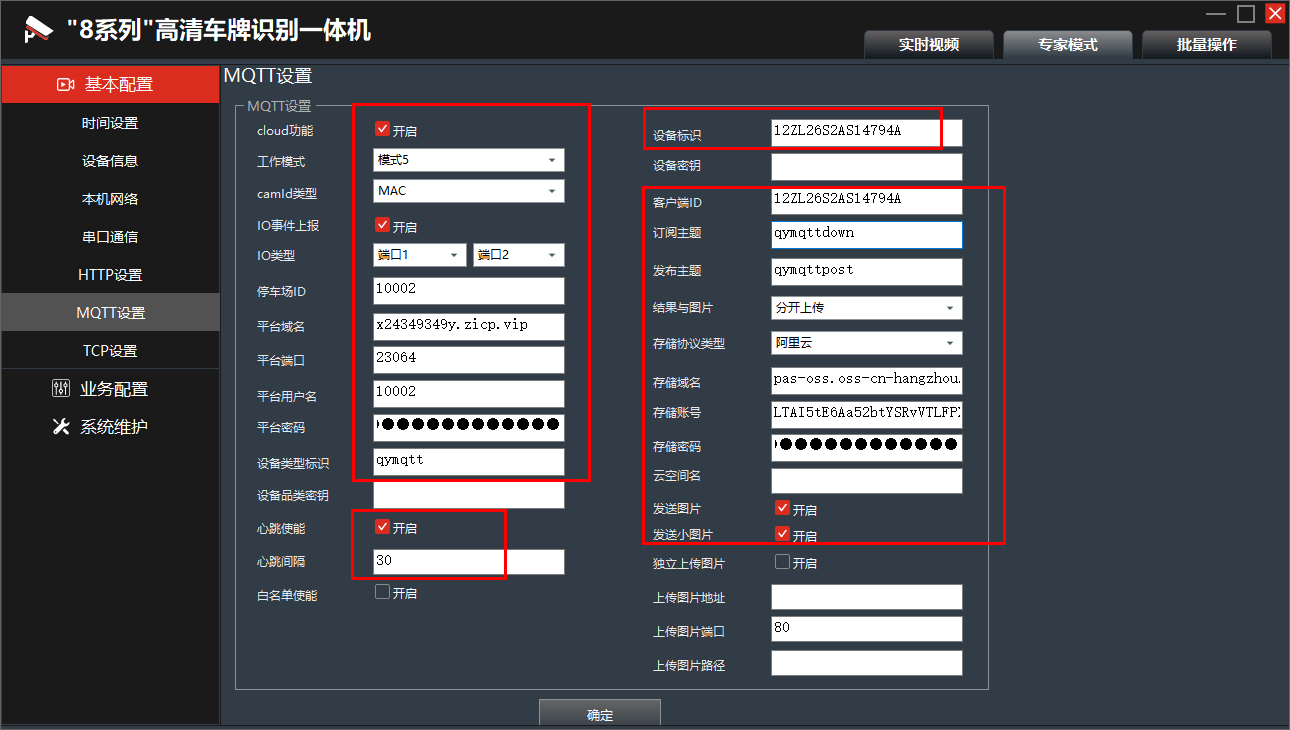Click the 上传图片端口 field with 80

pos(867,629)
